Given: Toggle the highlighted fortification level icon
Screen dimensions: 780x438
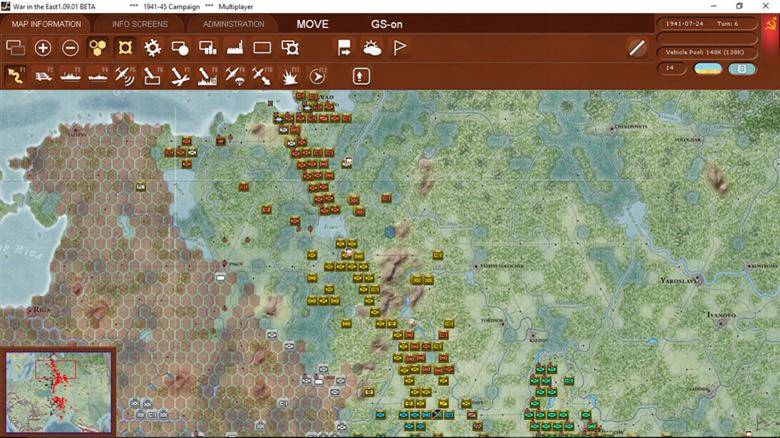Looking at the screenshot, I should (x=125, y=48).
